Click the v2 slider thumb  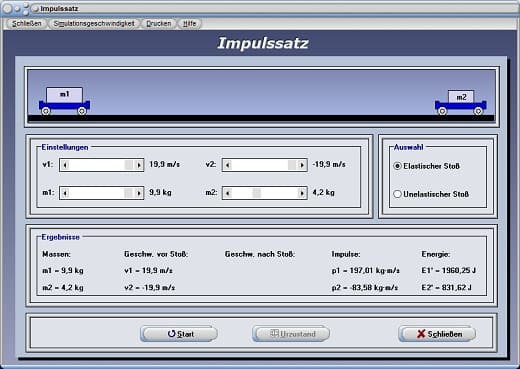(x=292, y=165)
